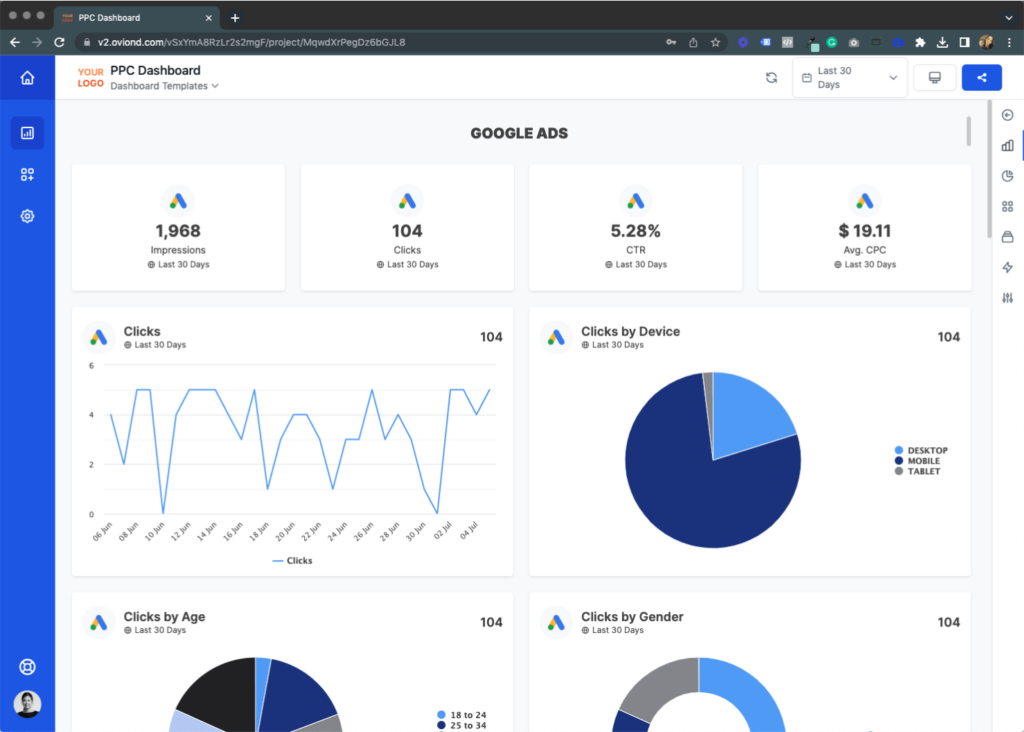Image resolution: width=1024 pixels, height=732 pixels.
Task: Click the $ 19.11 Avg. CPC value
Action: point(865,231)
